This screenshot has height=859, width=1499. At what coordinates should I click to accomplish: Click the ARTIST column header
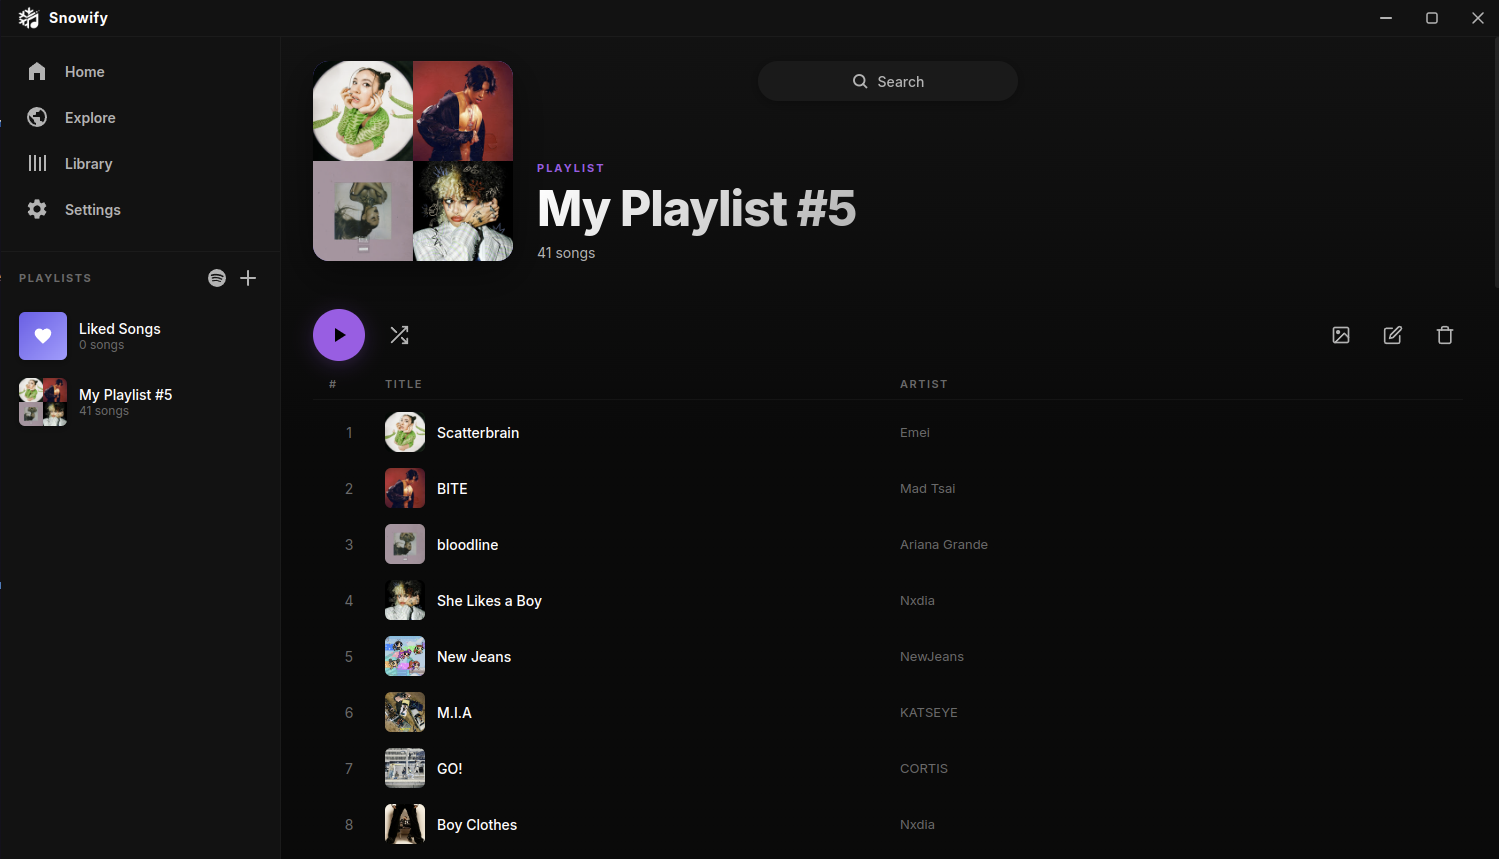click(x=923, y=383)
